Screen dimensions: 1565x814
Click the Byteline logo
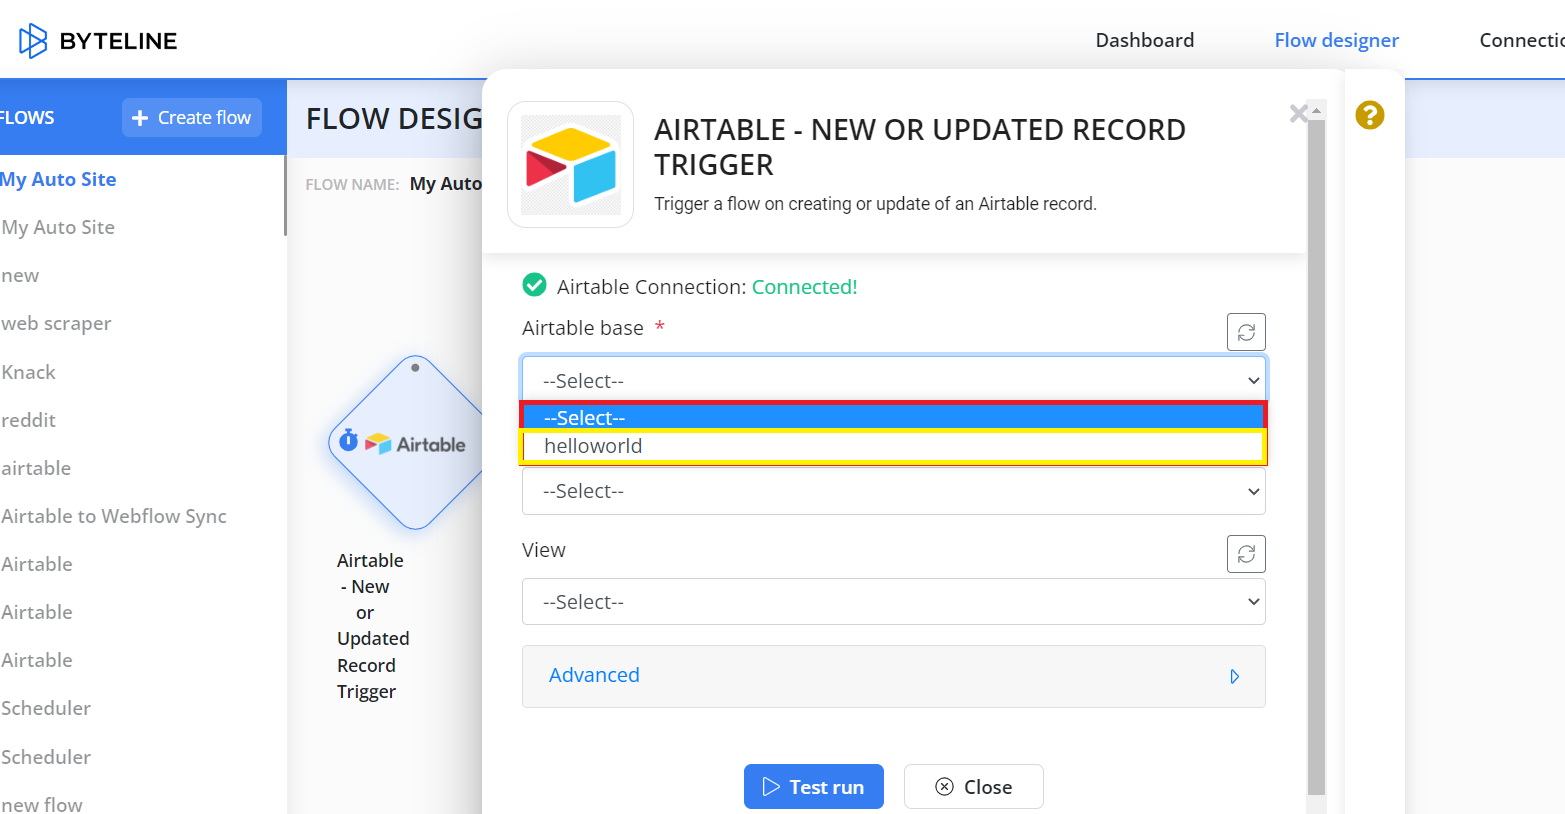coord(98,41)
